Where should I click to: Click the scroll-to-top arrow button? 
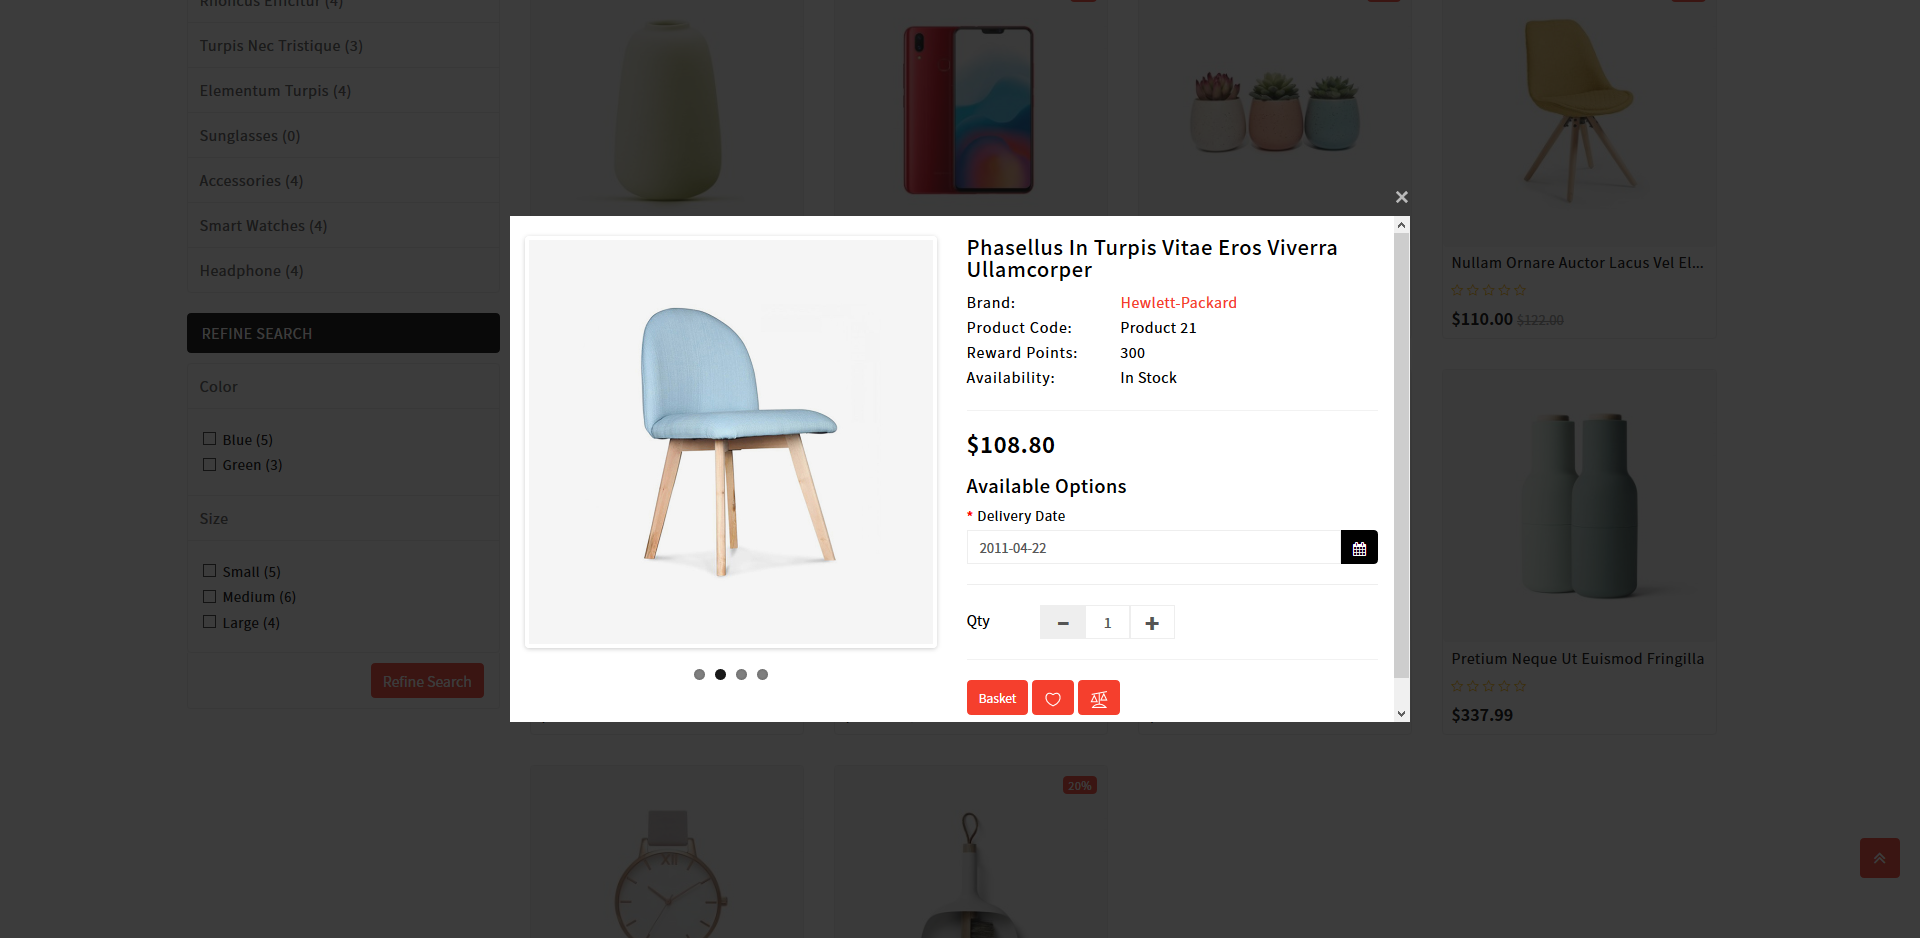click(1880, 858)
